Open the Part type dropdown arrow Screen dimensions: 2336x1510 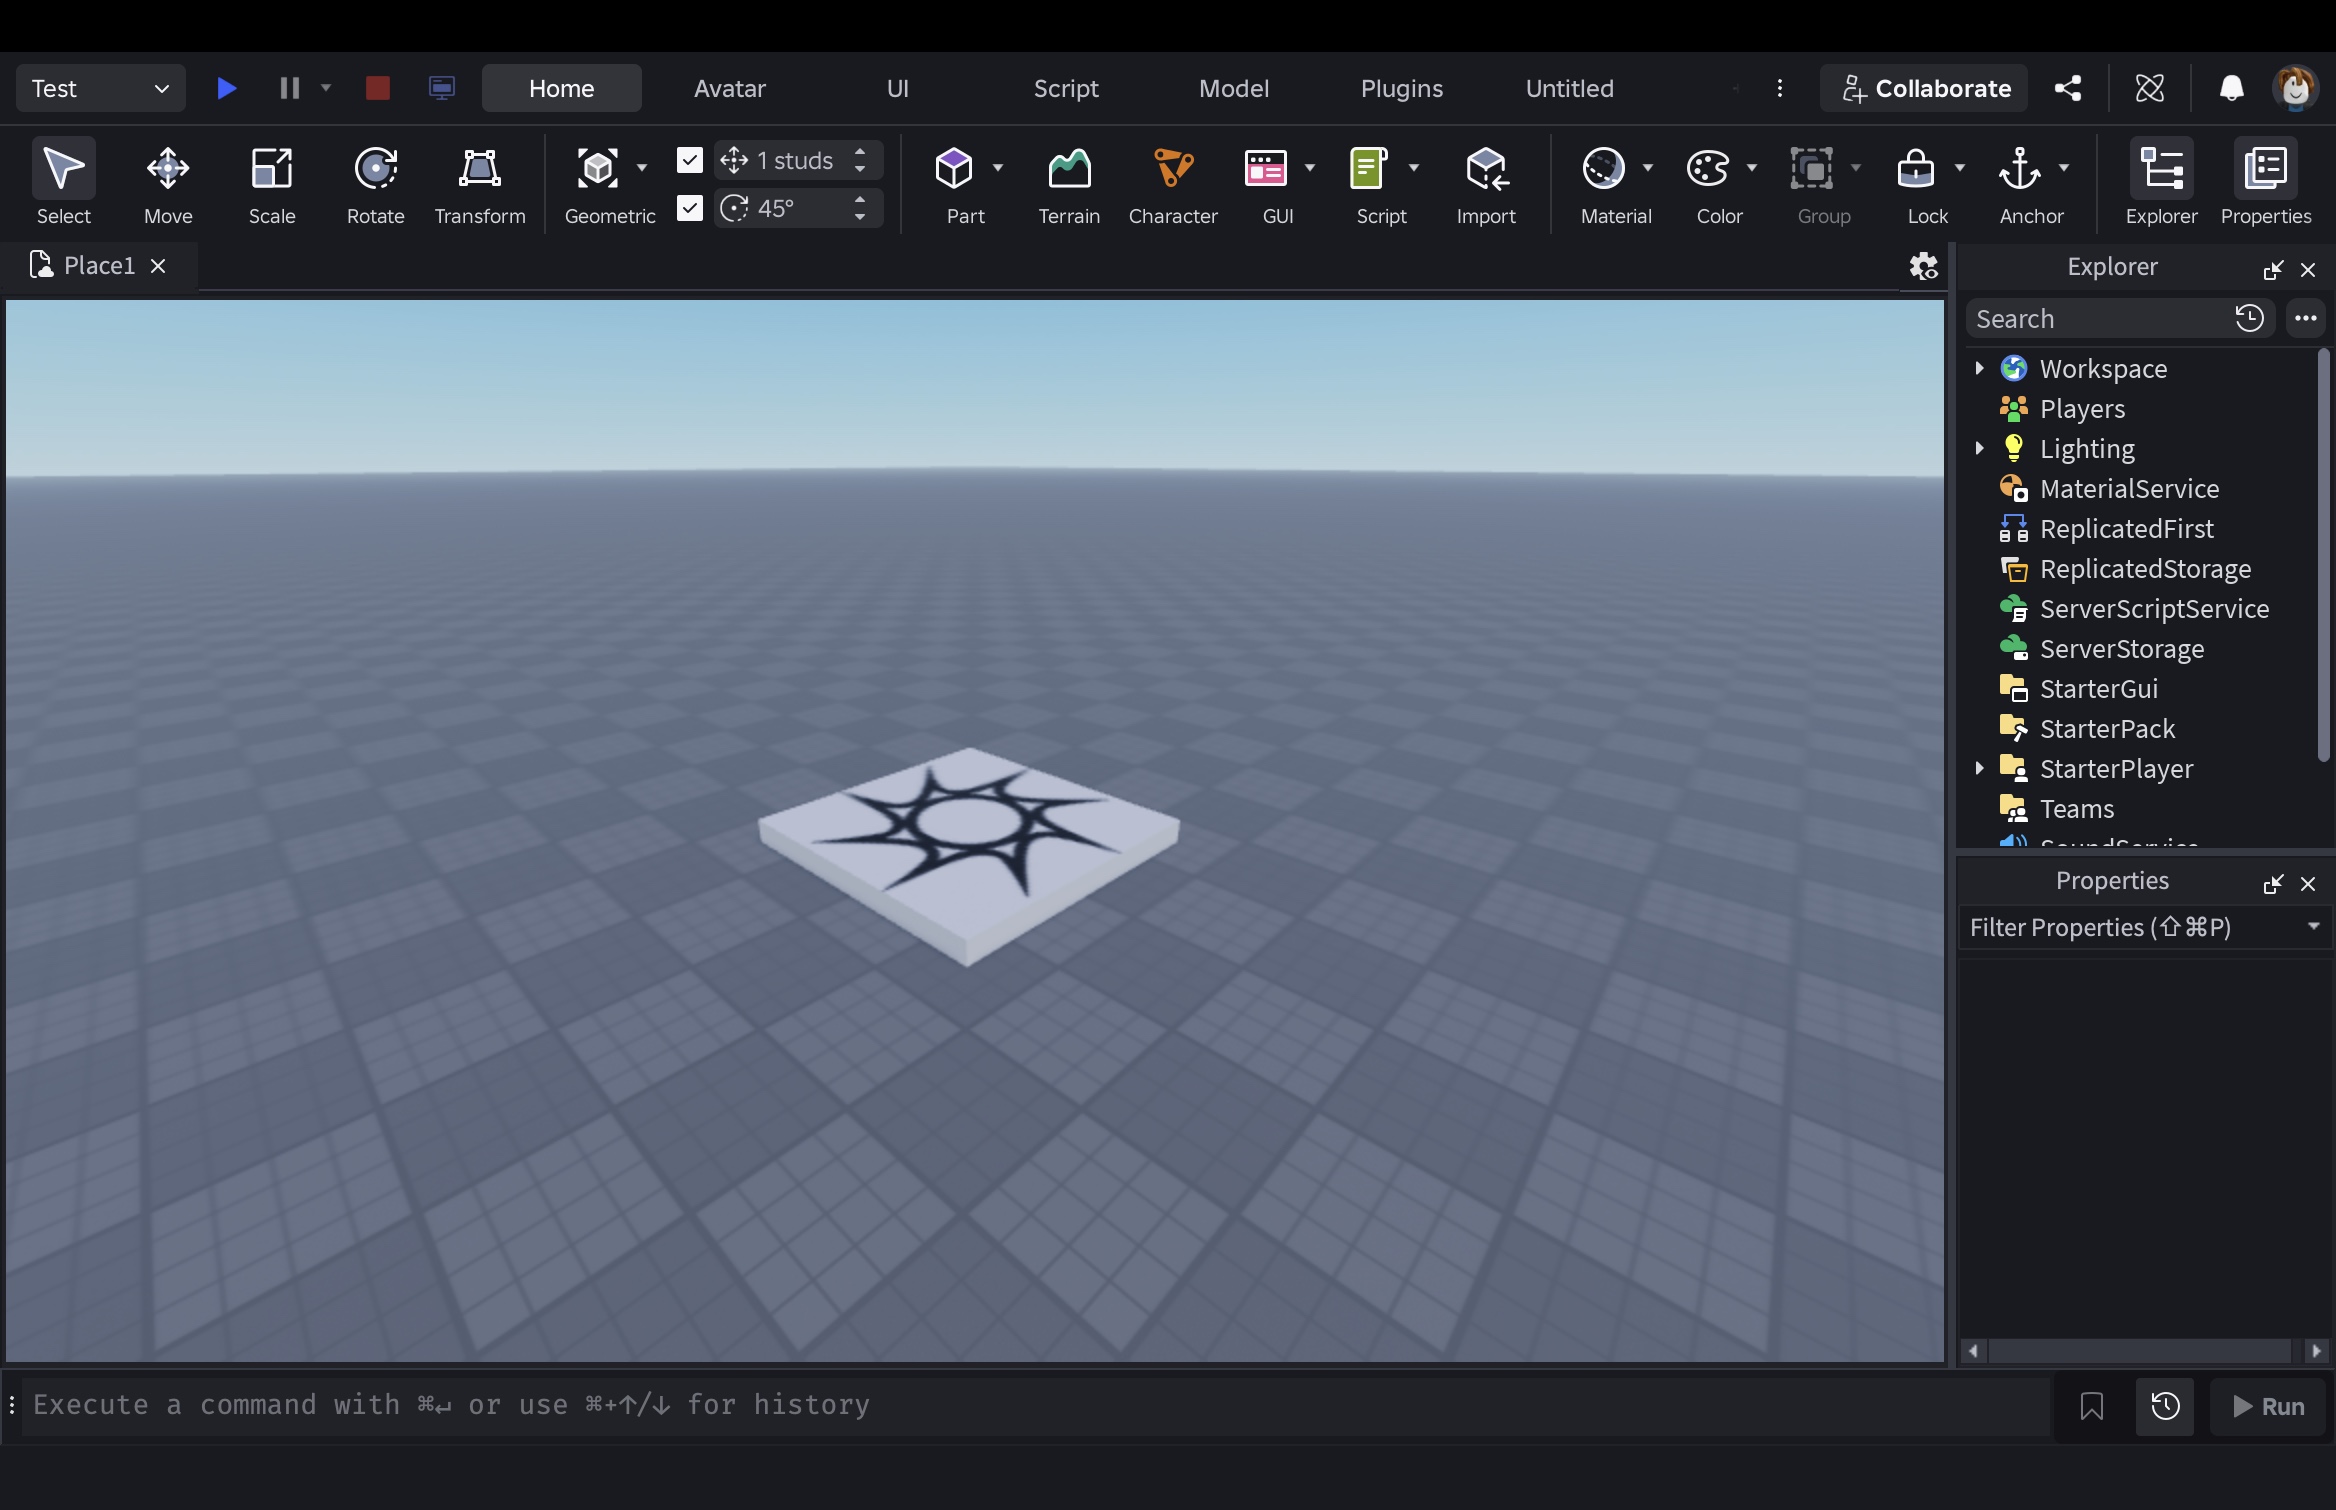pos(998,168)
